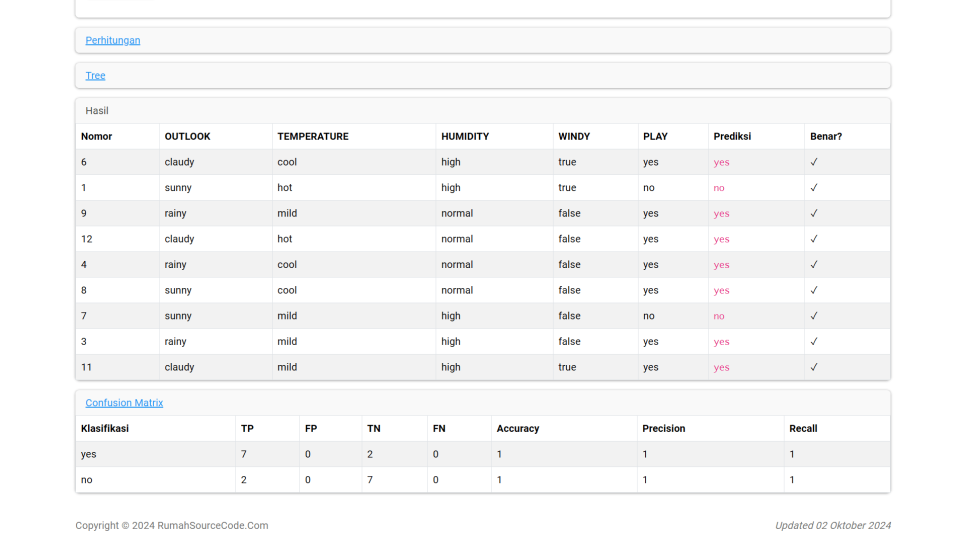Click the checkmark in row number 1

pos(814,188)
